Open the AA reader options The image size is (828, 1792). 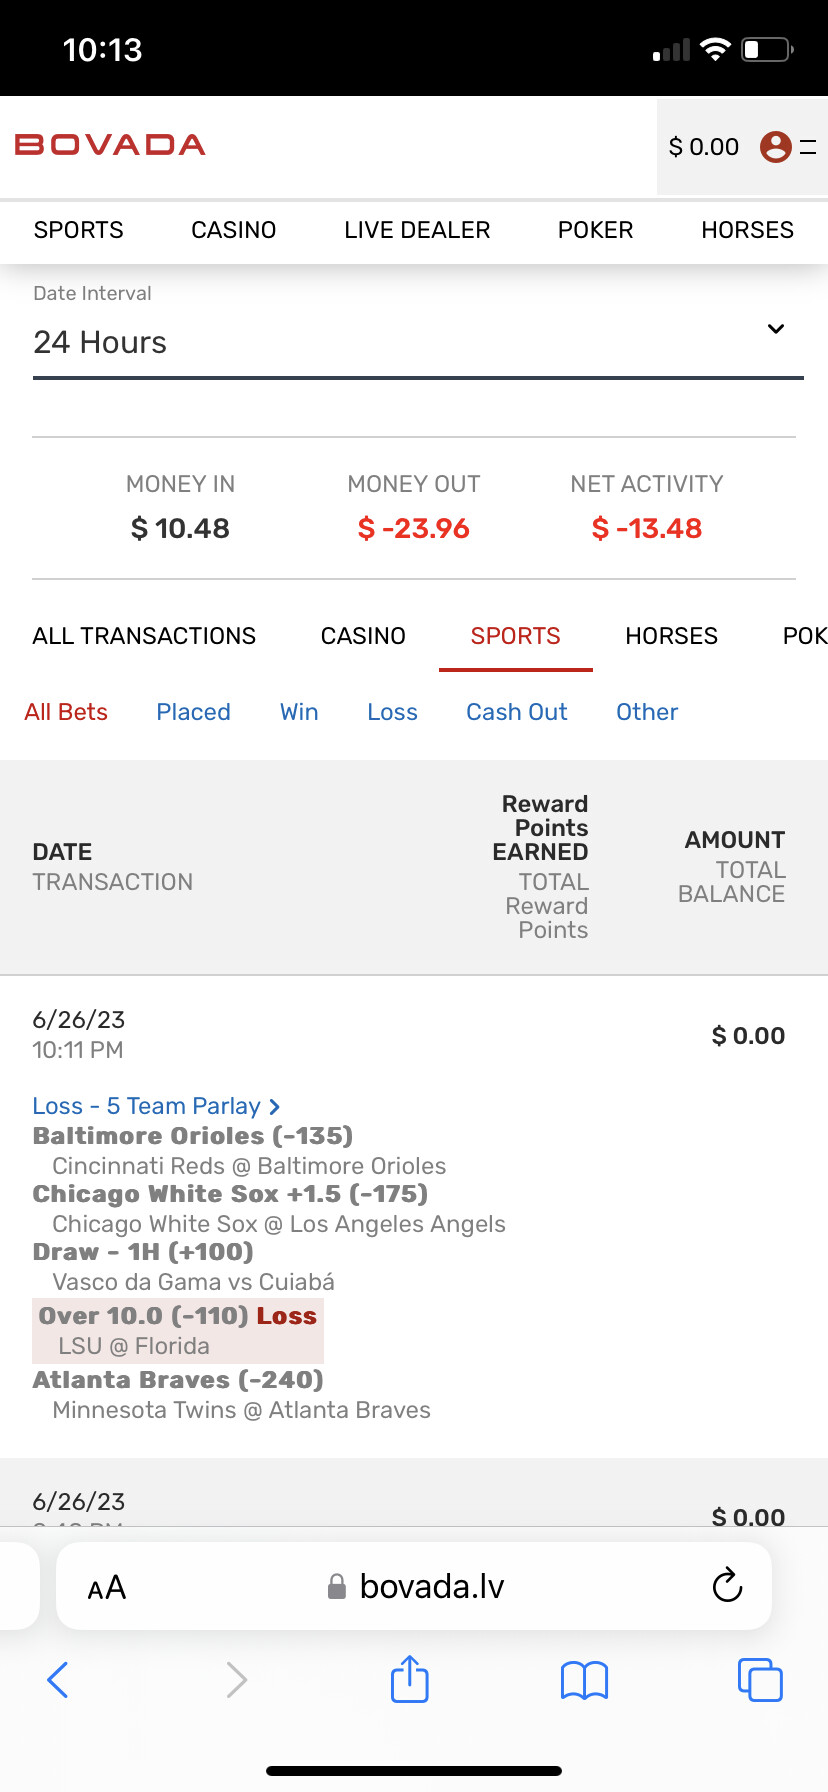click(x=107, y=1587)
